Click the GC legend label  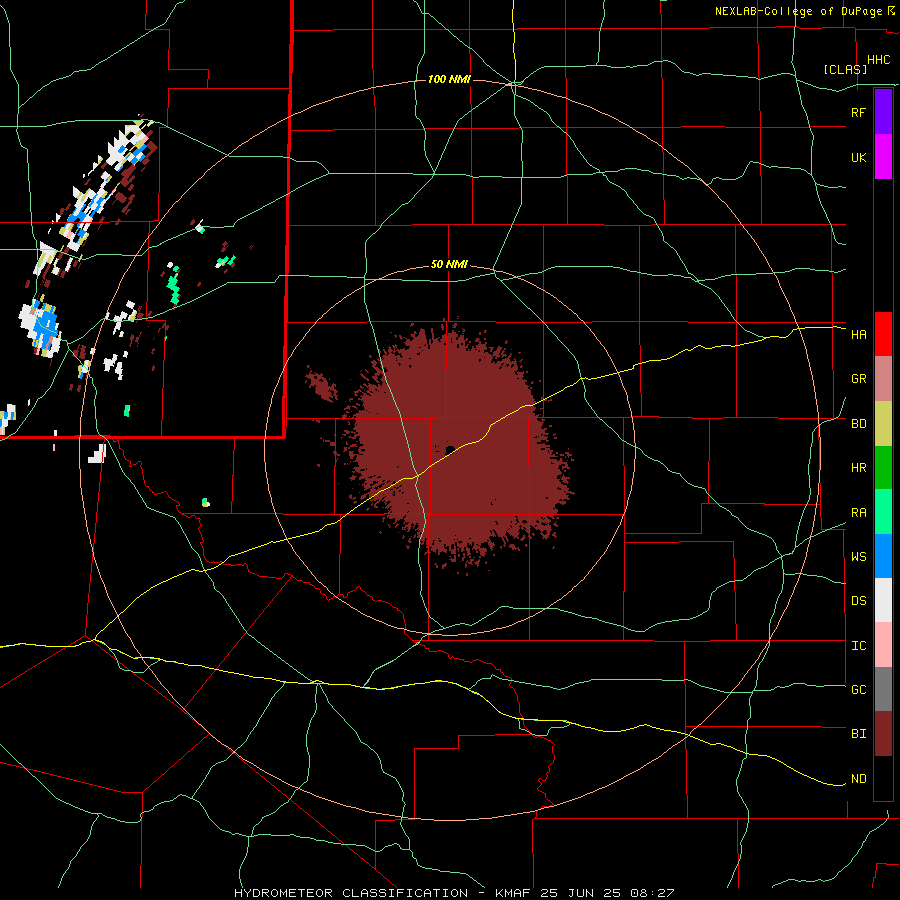(858, 690)
